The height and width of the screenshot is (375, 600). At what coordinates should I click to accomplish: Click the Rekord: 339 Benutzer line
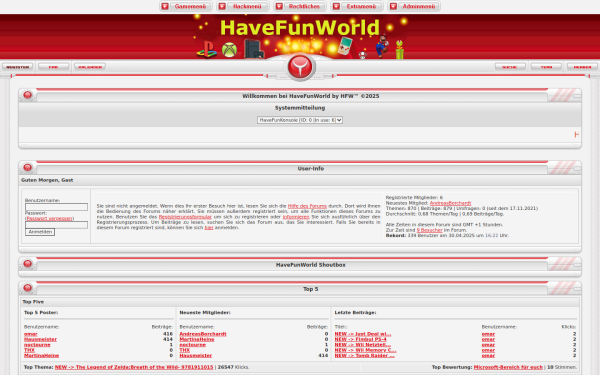[447, 236]
